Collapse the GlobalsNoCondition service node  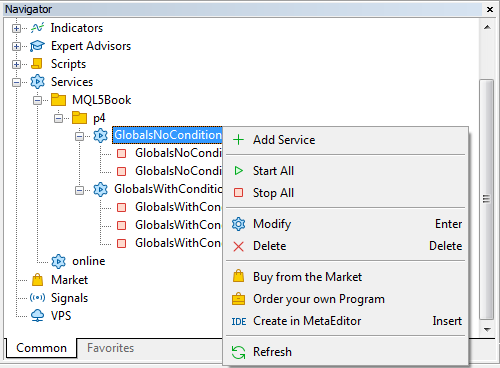point(79,136)
